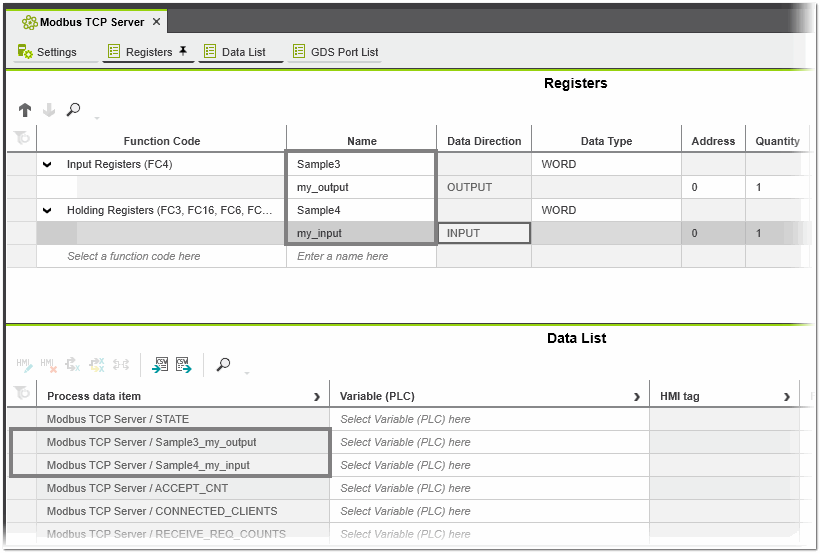This screenshot has height=553, width=820.
Task: Switch to the Settings tab
Action: pyautogui.click(x=48, y=52)
